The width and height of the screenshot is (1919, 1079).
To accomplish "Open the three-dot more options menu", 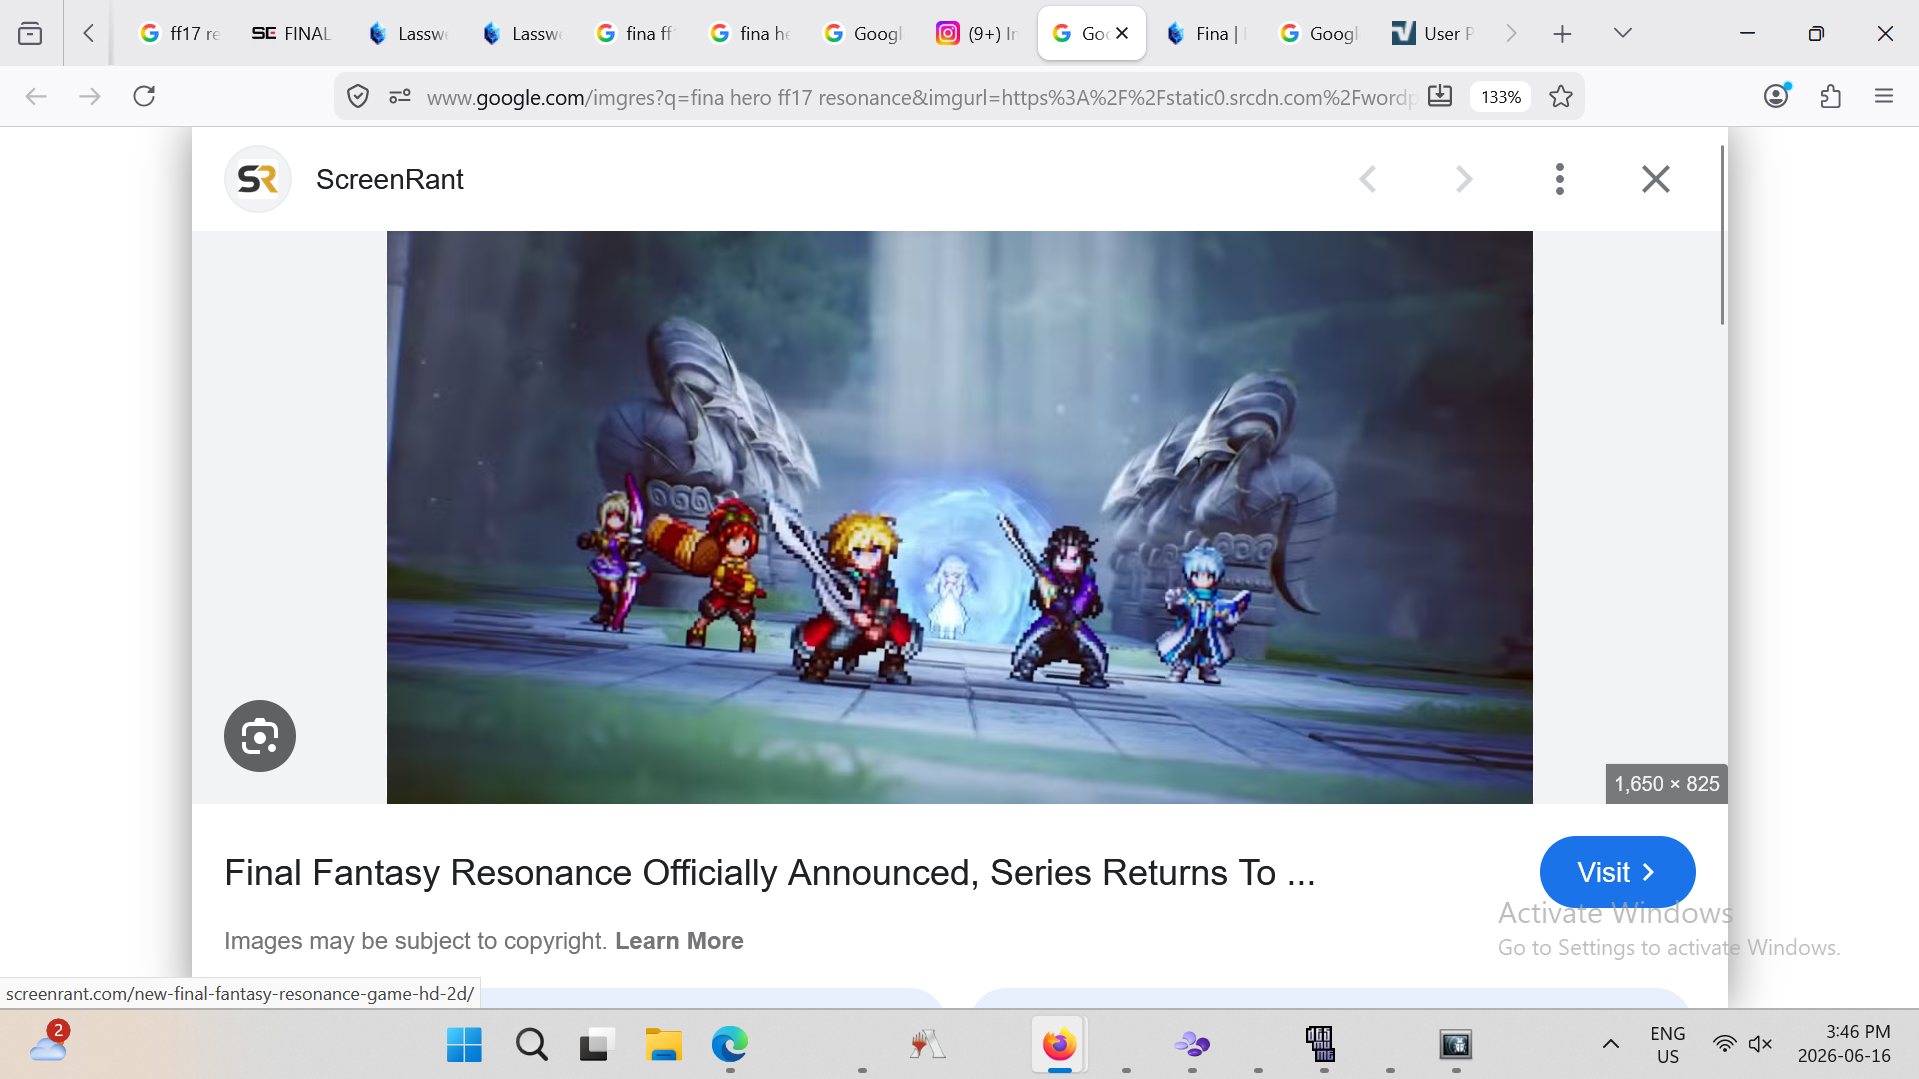I will click(1559, 179).
